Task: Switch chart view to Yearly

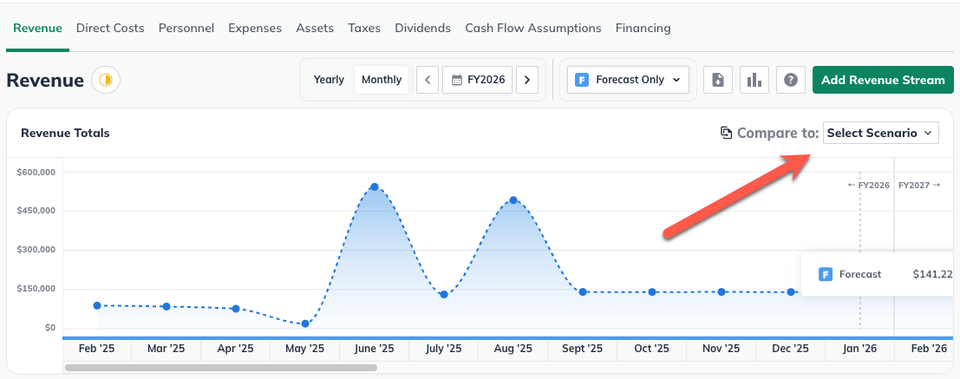Action: [x=329, y=80]
